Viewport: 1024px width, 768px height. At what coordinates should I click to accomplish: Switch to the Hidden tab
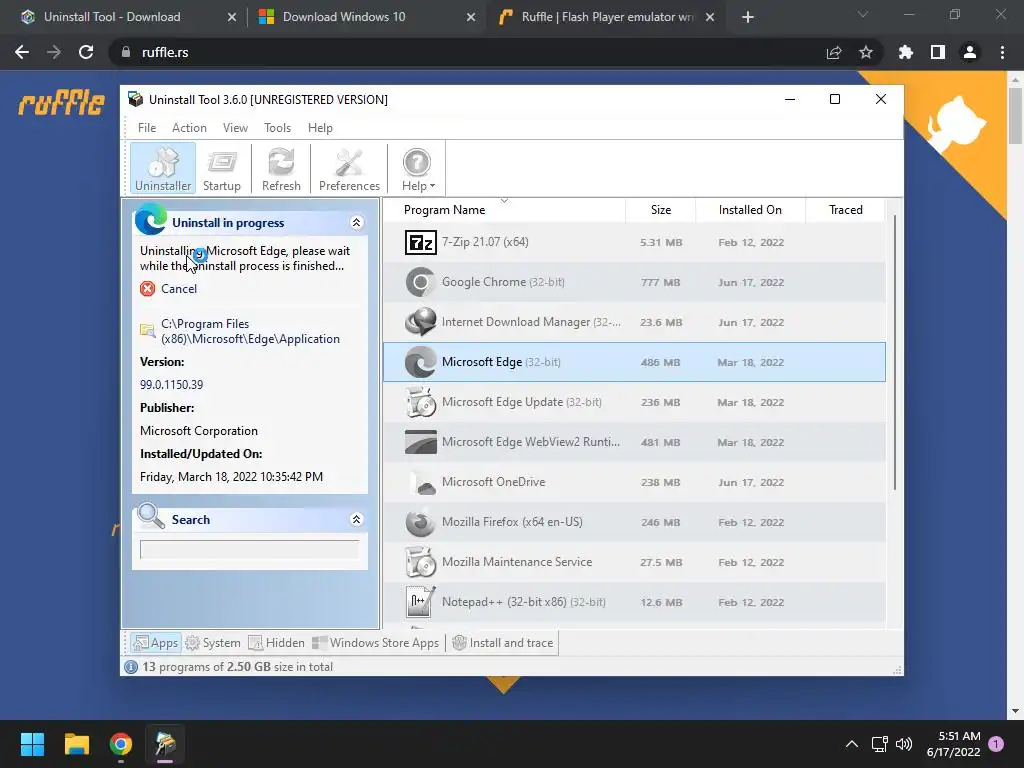276,643
